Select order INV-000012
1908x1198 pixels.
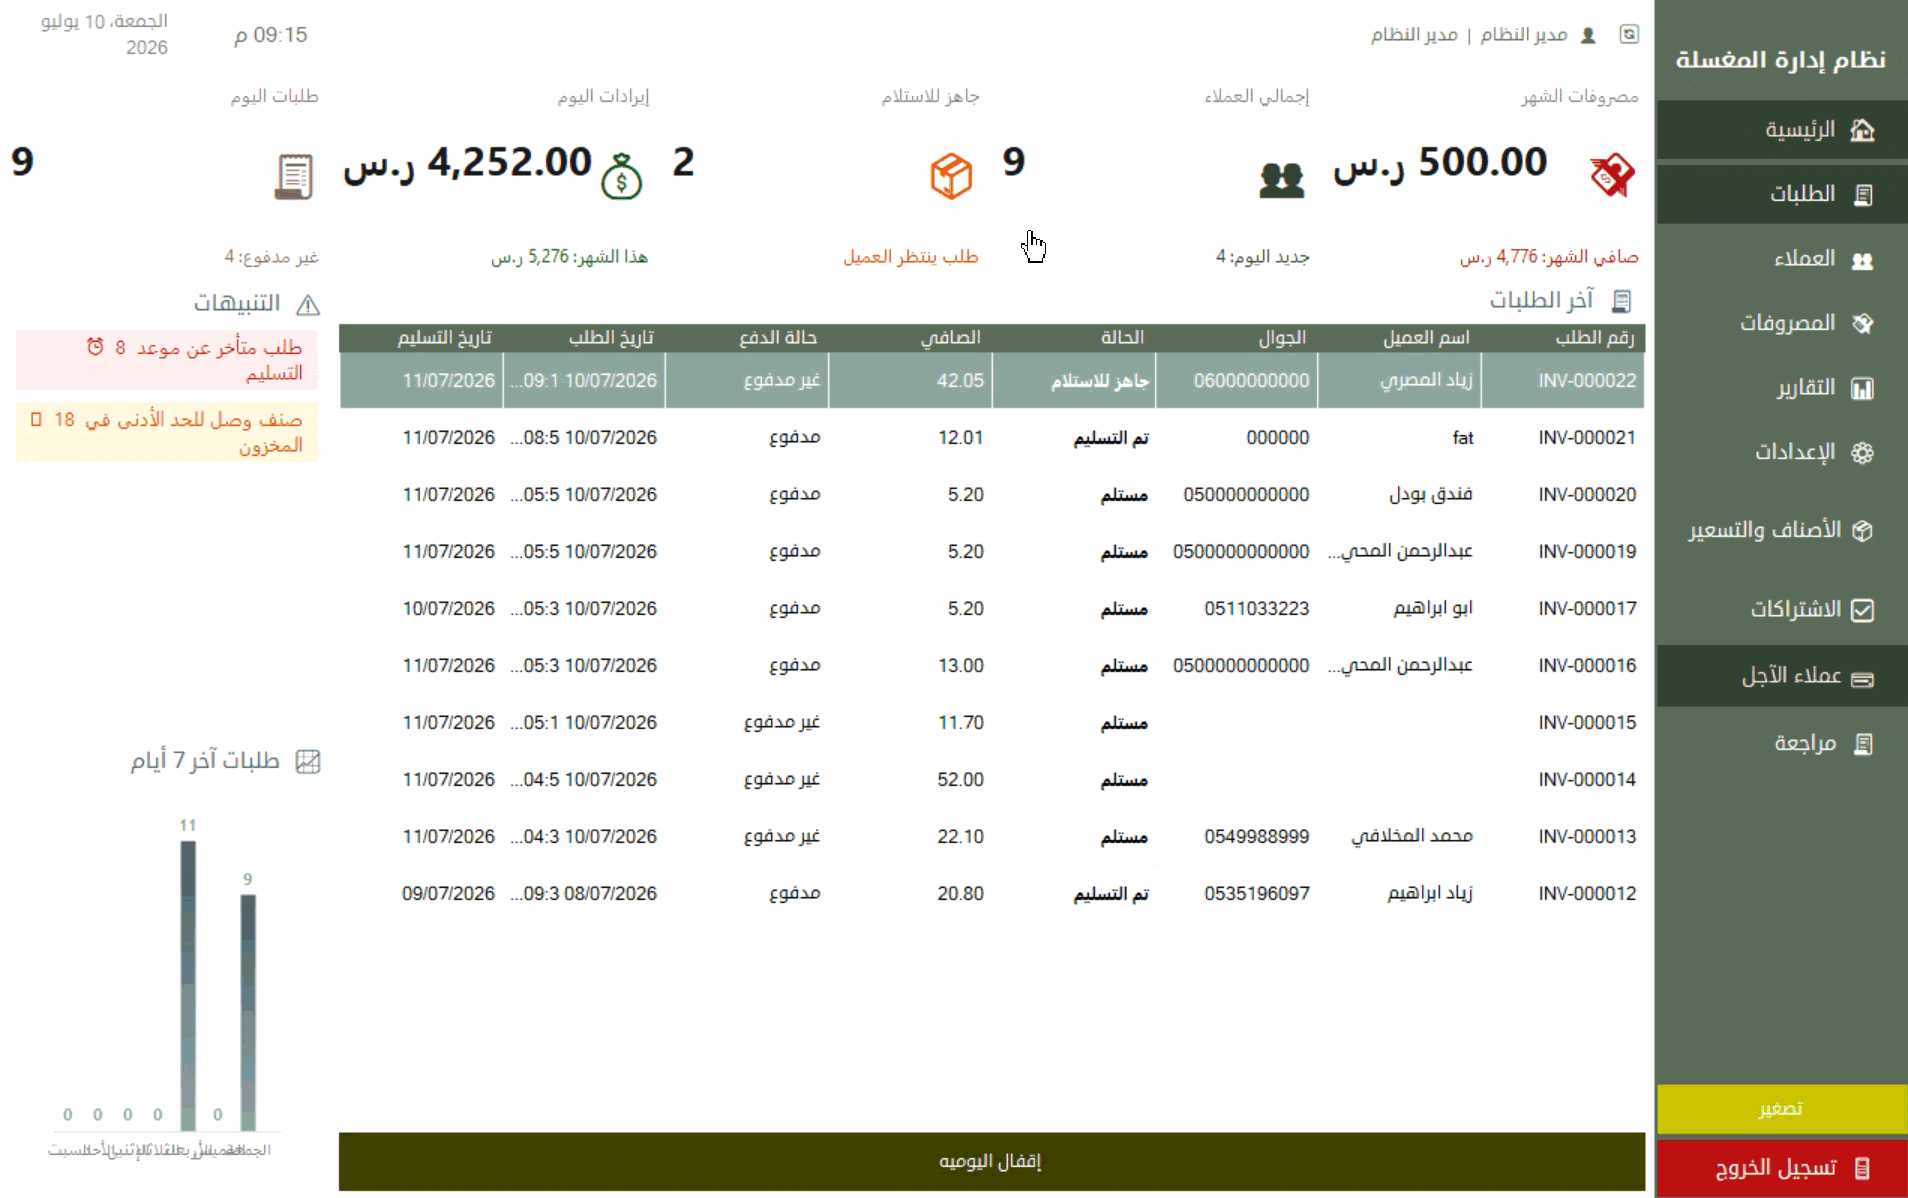click(991, 893)
